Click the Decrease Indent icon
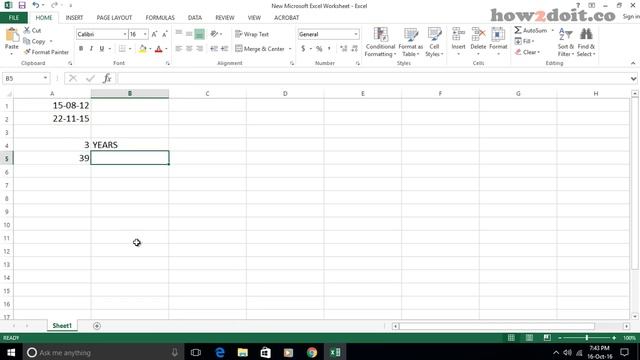640x360 pixels. click(x=214, y=49)
